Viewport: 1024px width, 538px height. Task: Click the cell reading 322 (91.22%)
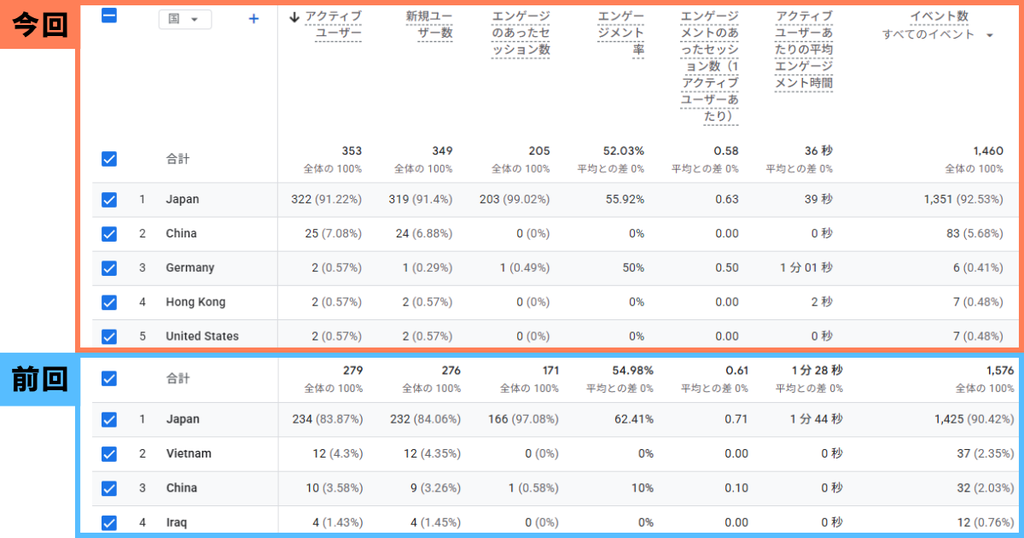(x=327, y=199)
